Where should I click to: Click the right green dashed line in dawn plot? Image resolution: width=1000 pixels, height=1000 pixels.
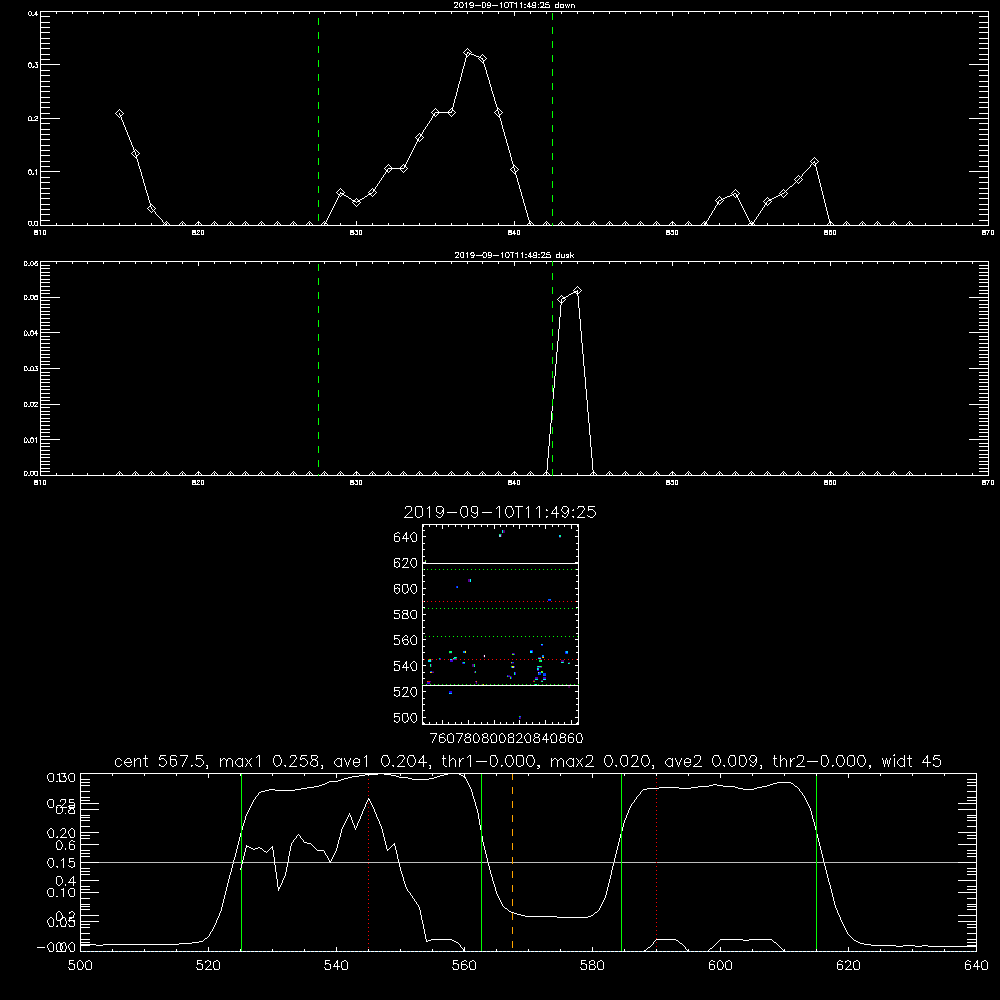click(552, 118)
